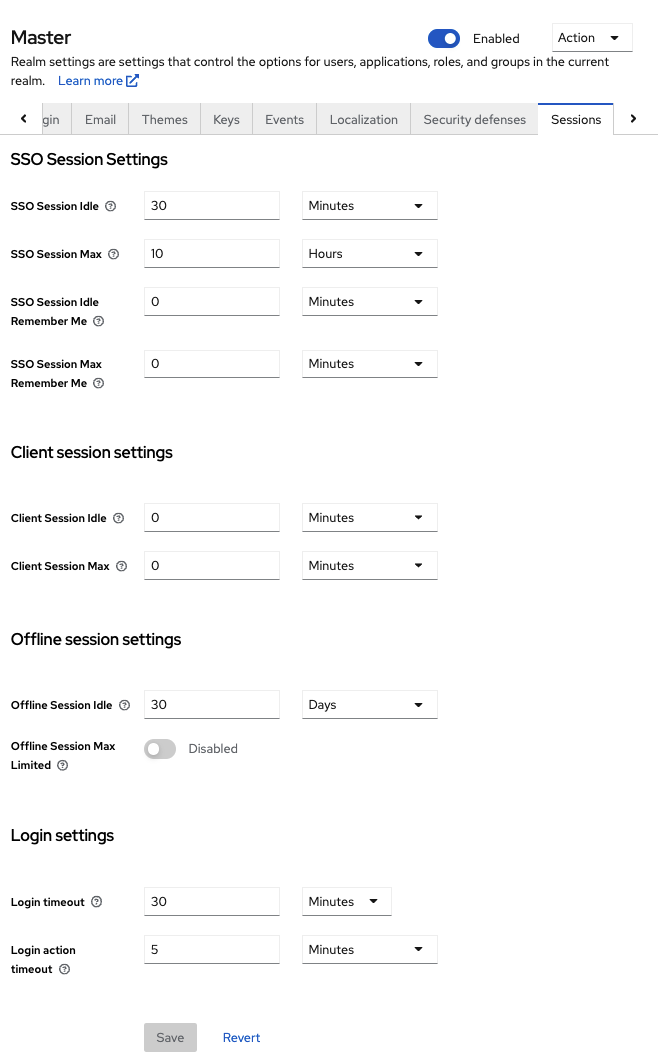This screenshot has width=658, height=1057.
Task: Open SSO Session Max Hours unit dropdown
Action: coord(369,254)
